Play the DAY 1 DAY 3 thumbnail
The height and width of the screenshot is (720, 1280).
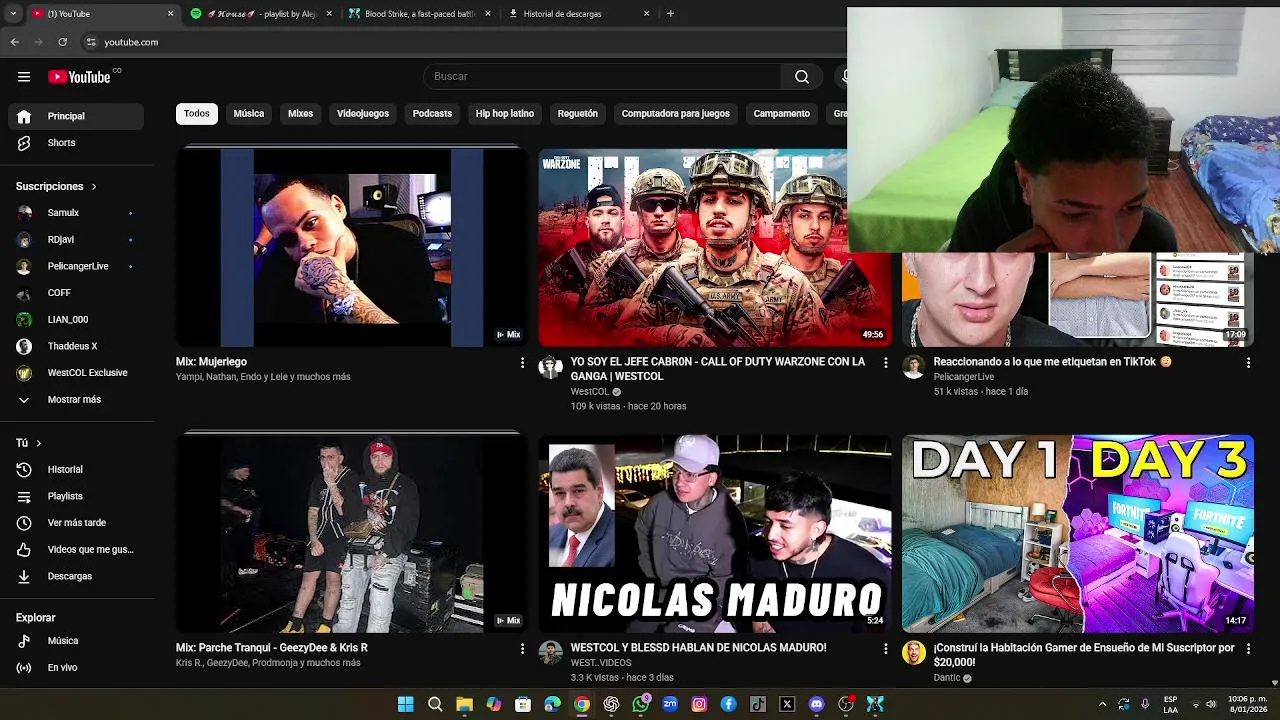1078,533
